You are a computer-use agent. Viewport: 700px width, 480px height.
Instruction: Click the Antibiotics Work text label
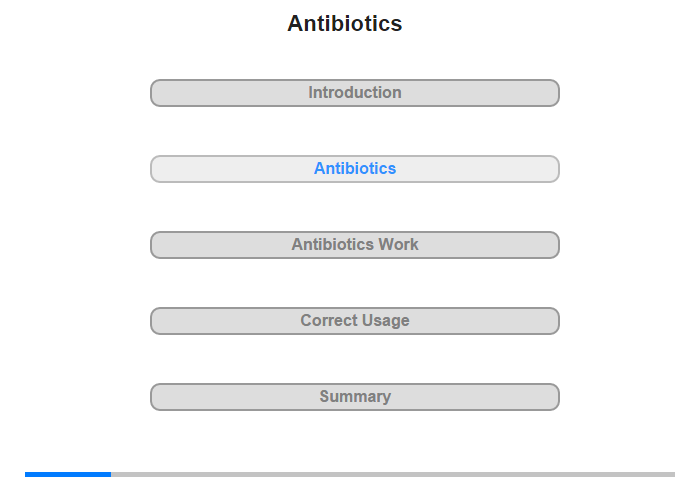355,244
